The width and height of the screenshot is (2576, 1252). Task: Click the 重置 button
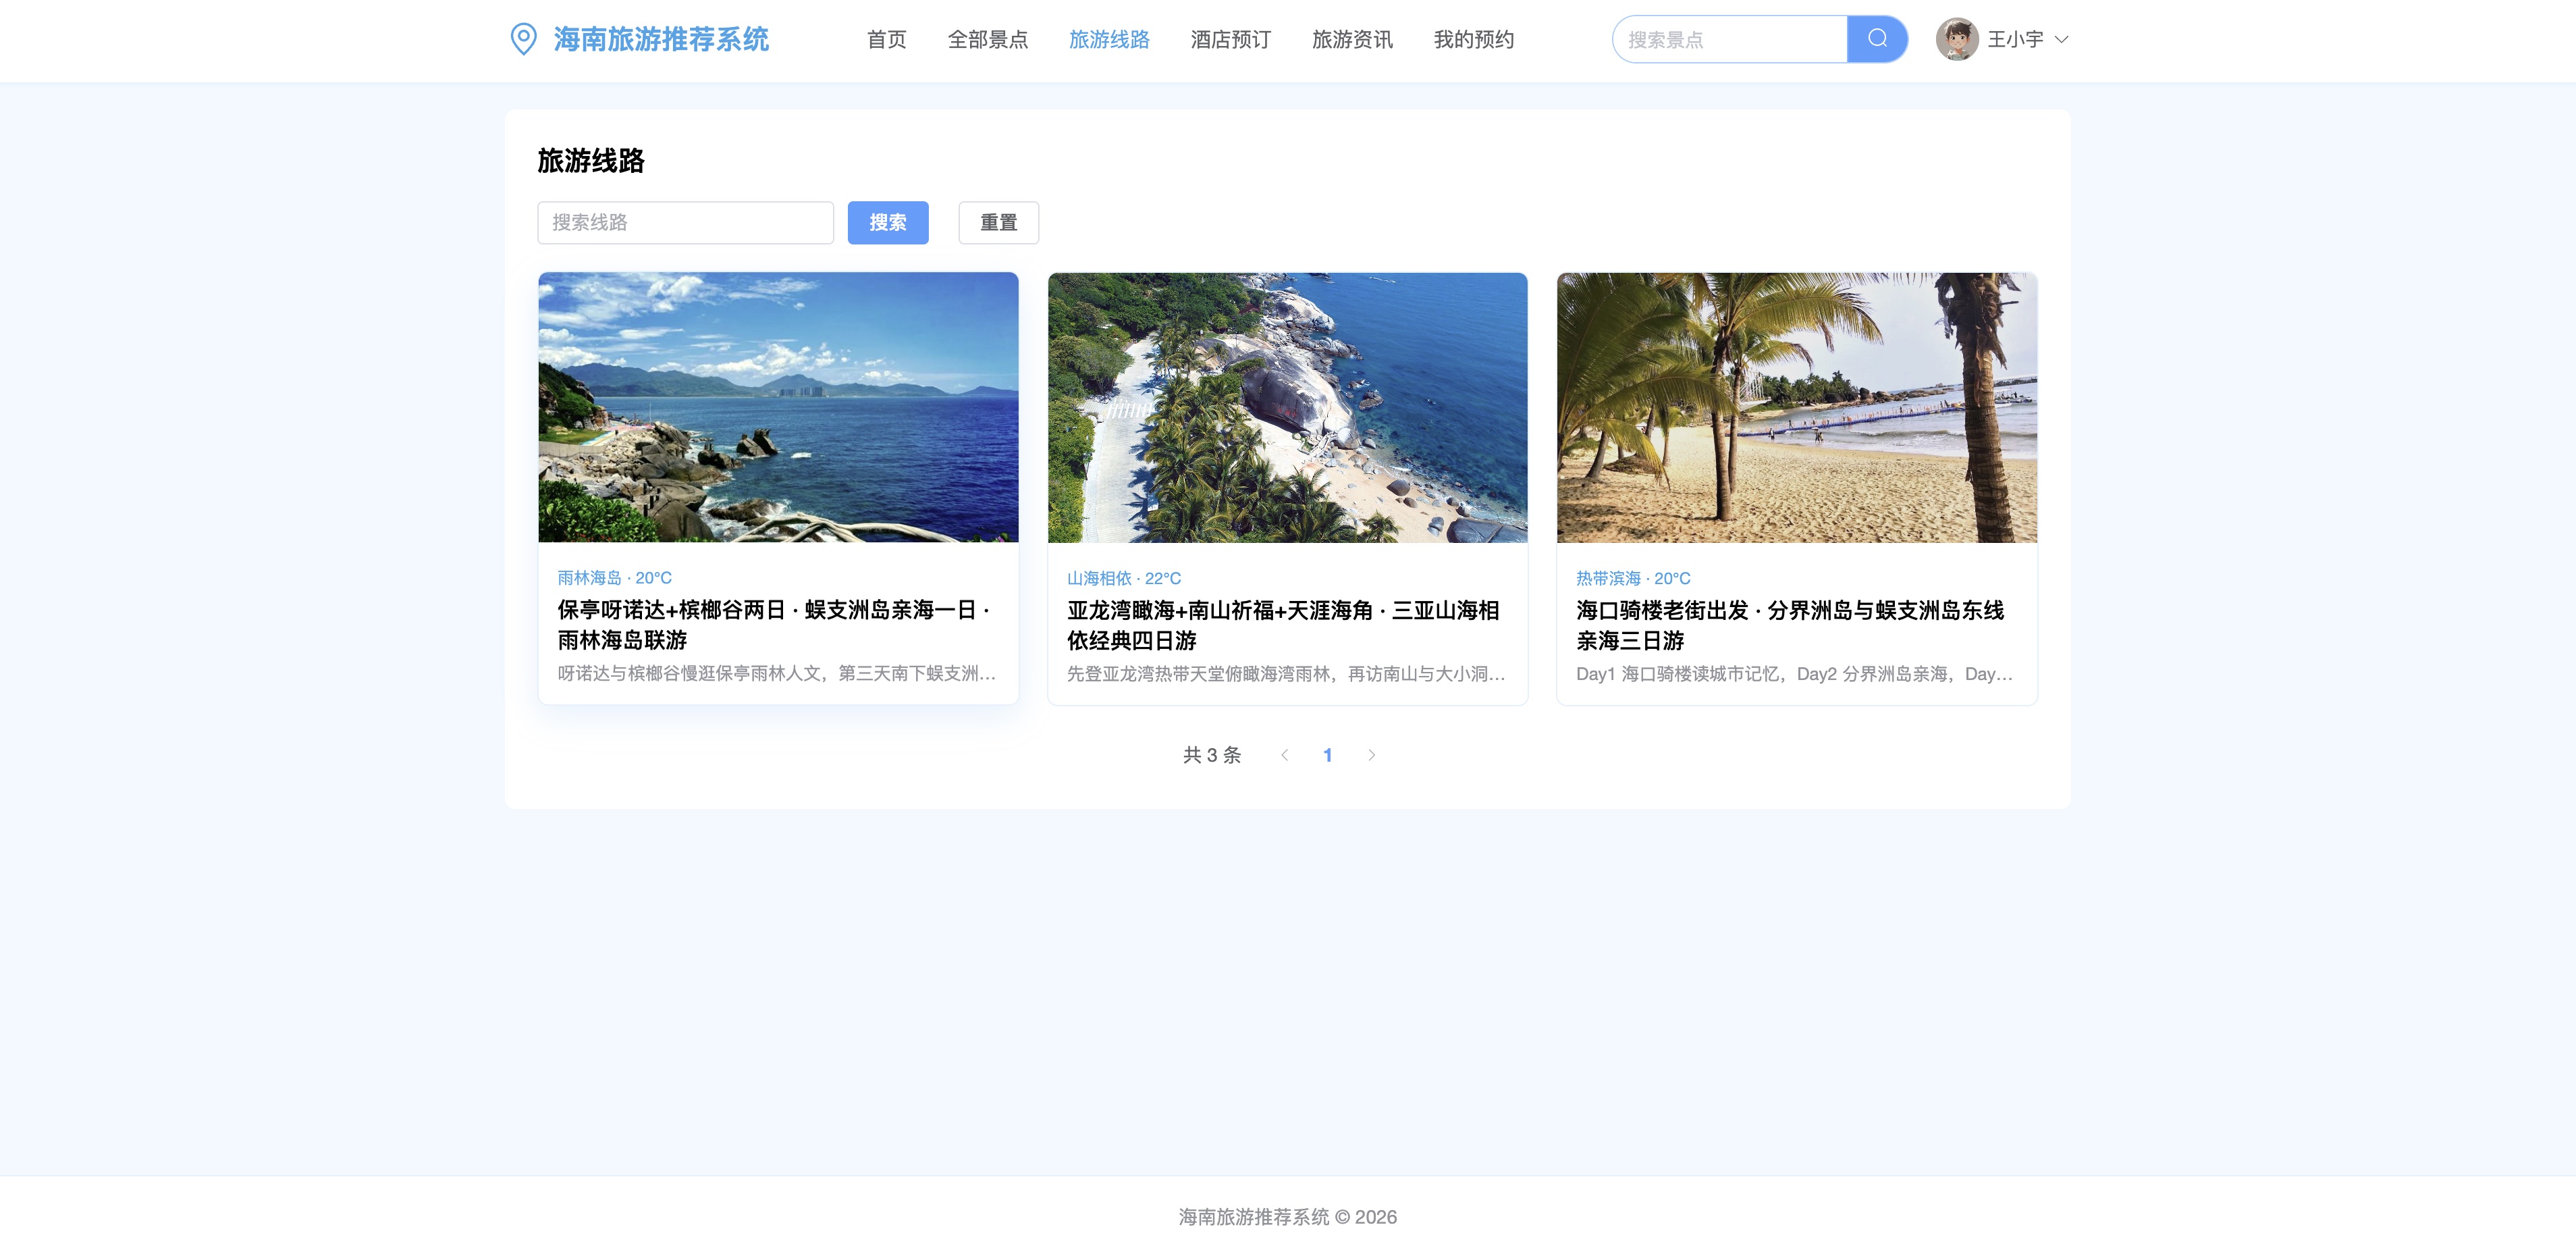[998, 222]
